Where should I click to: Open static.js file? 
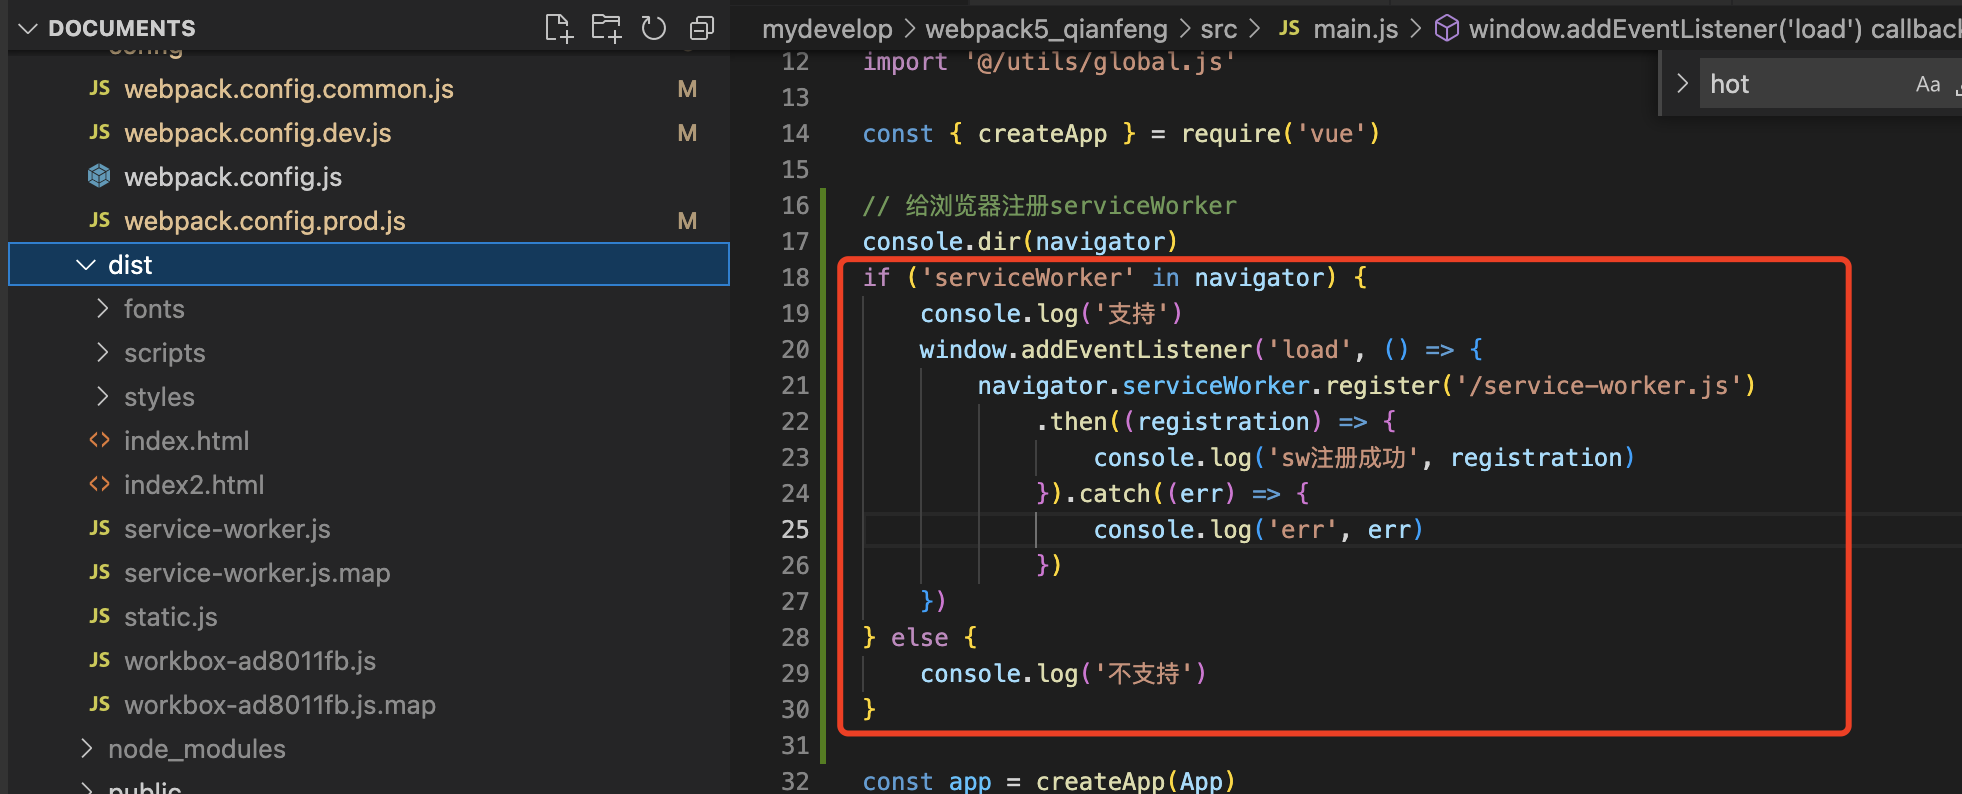[170, 617]
